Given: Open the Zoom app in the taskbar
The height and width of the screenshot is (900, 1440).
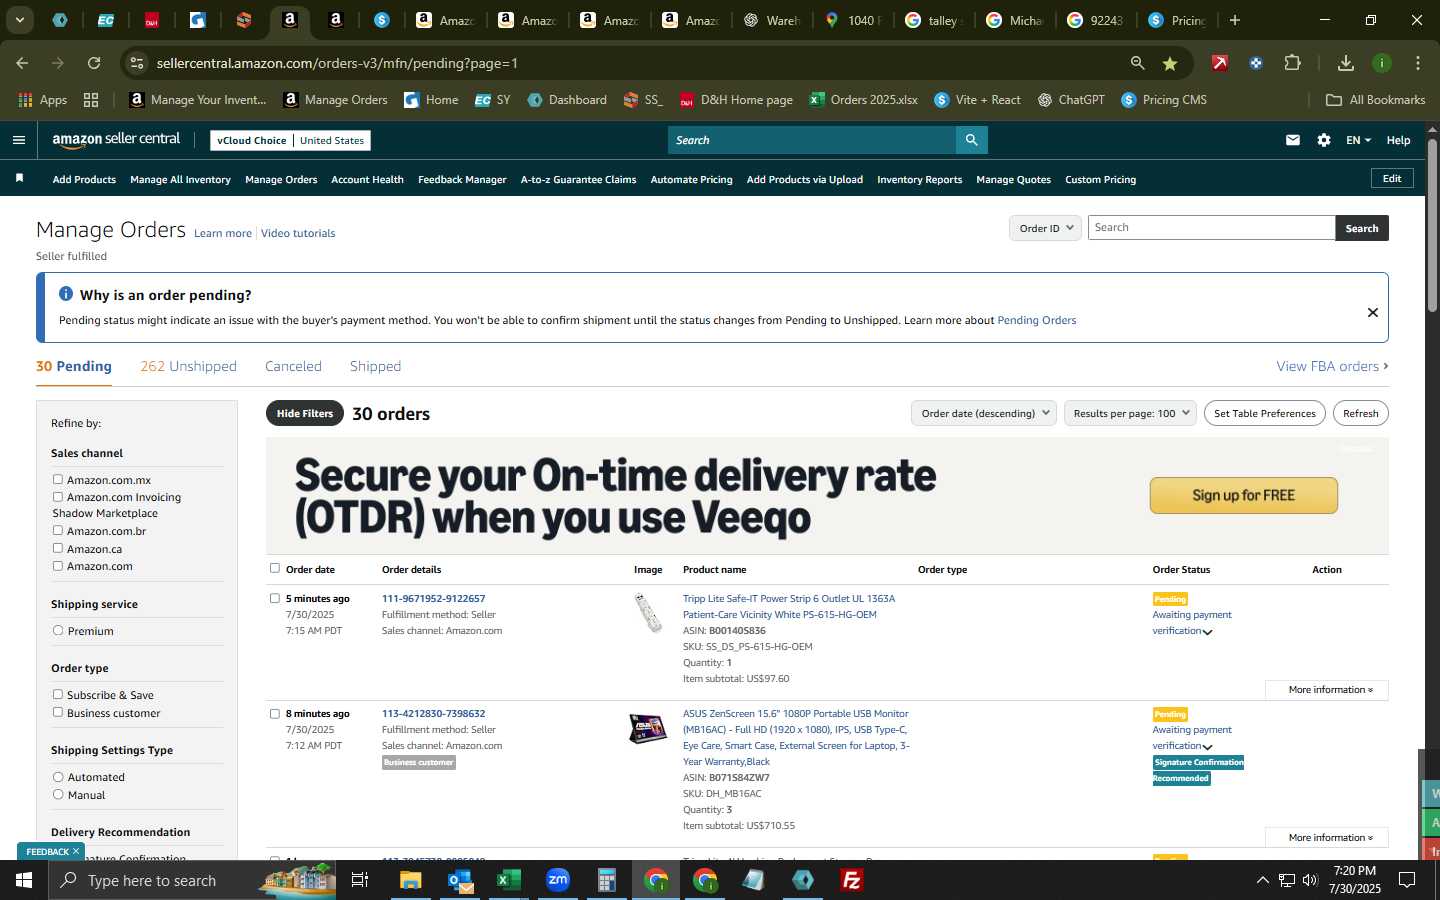Looking at the screenshot, I should coord(557,880).
